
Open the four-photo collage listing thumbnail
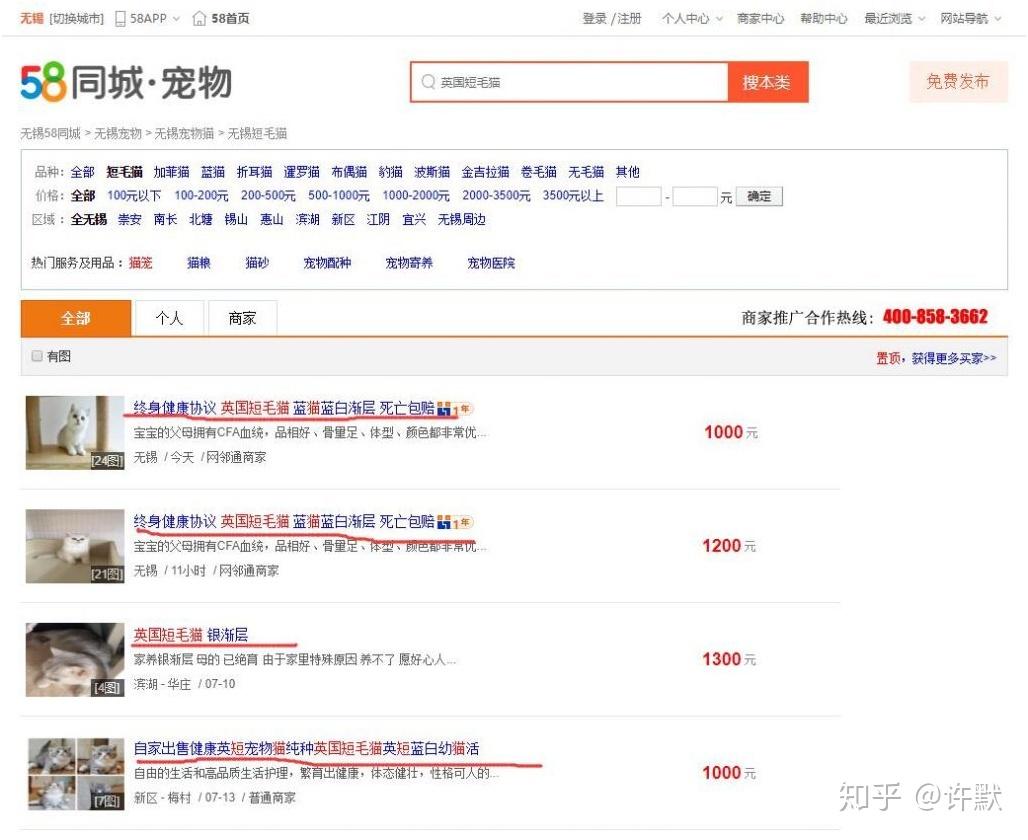(76, 774)
